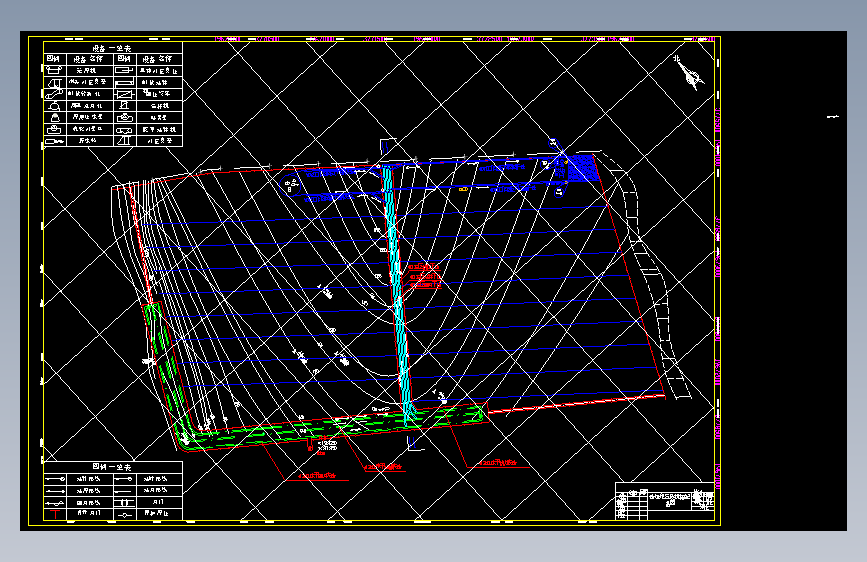Select the solid blue hatched block on the site's upper right

(x=582, y=168)
